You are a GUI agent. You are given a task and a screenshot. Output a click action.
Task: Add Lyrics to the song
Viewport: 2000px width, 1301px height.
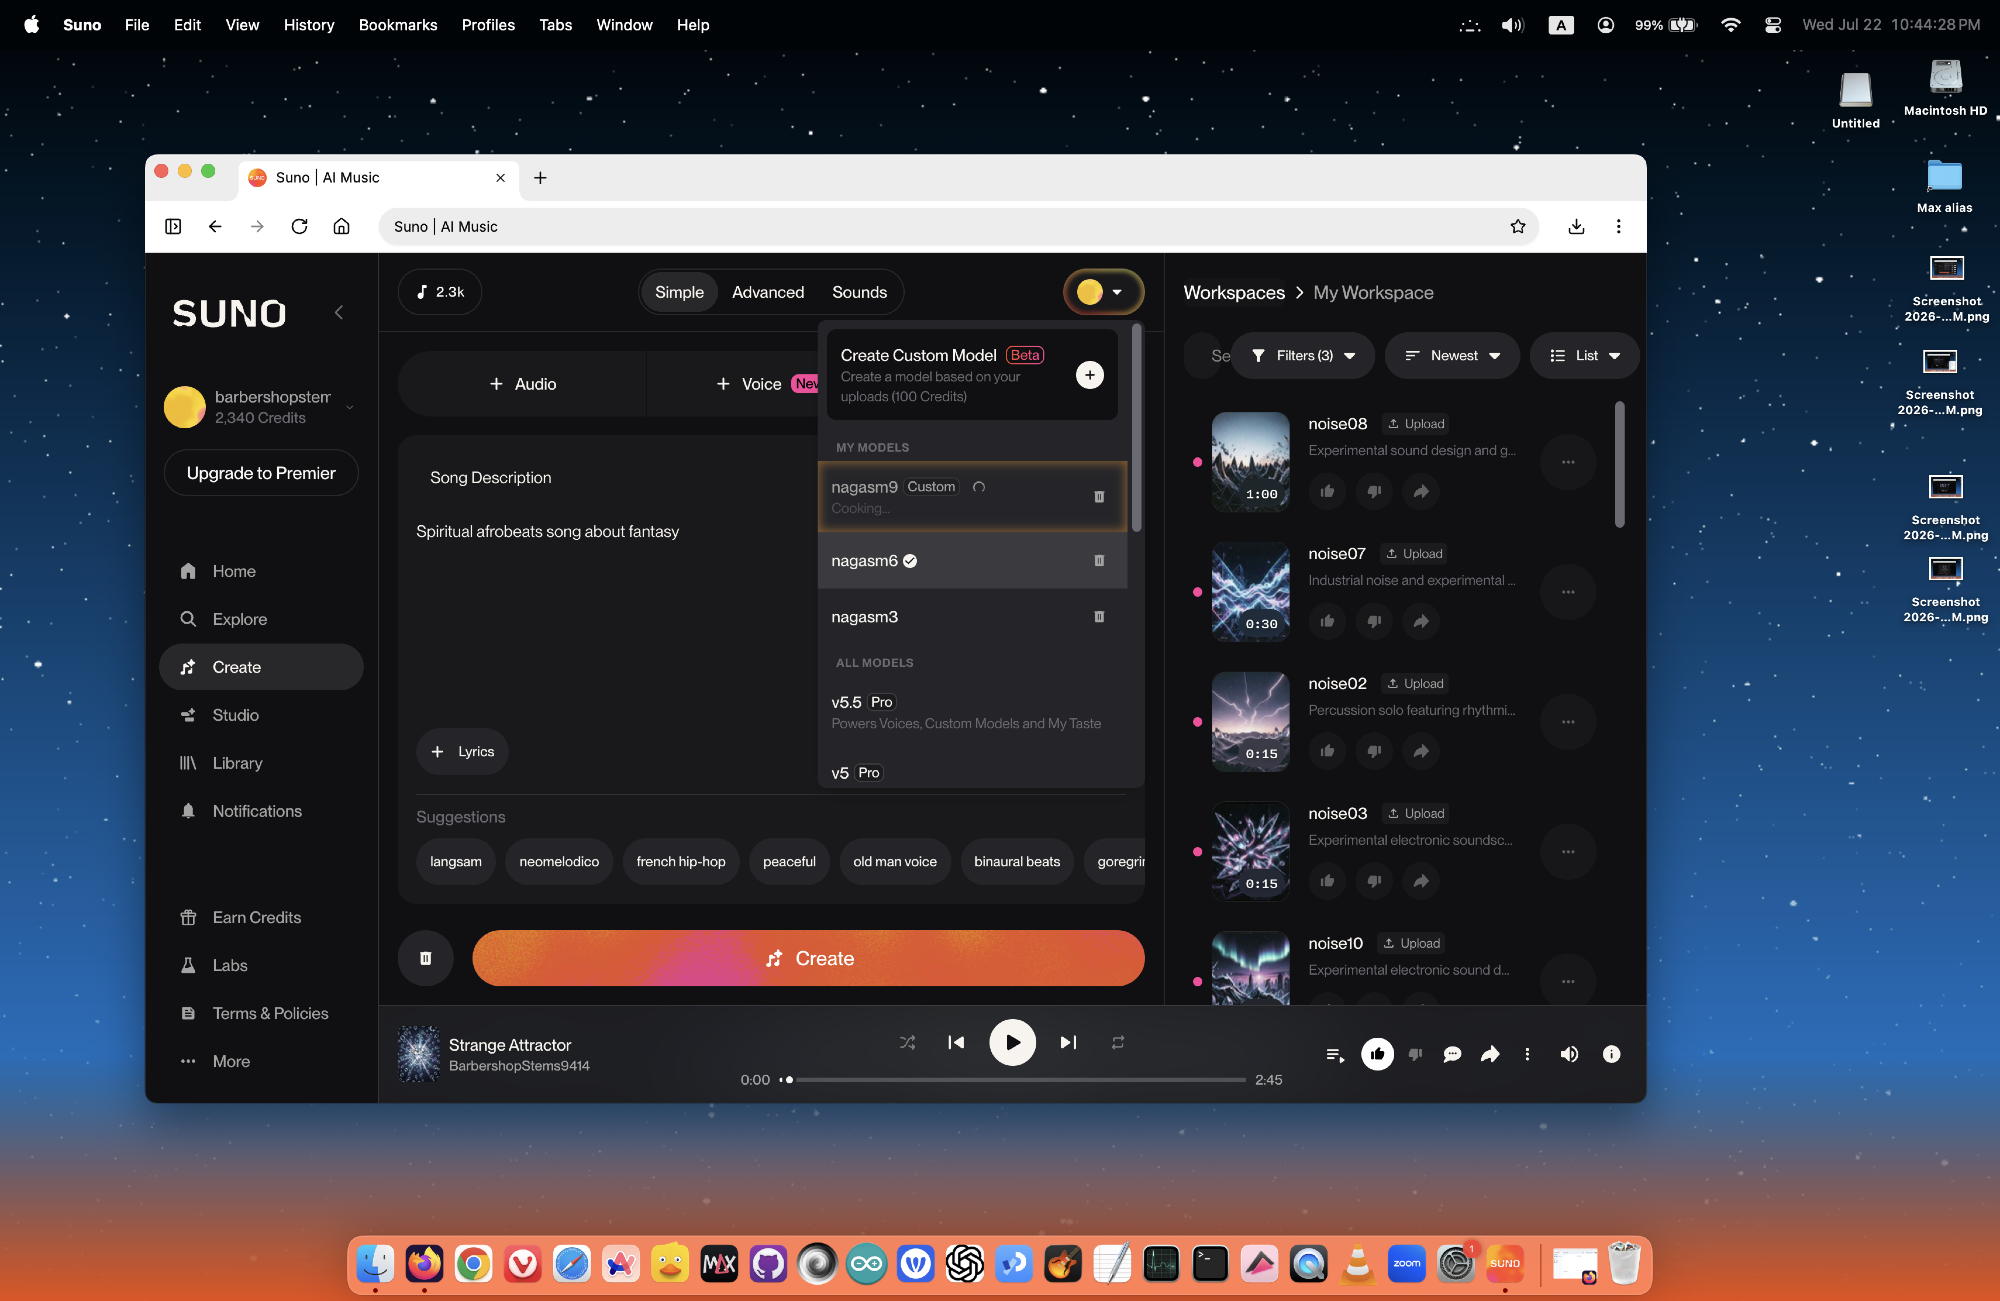(x=462, y=752)
